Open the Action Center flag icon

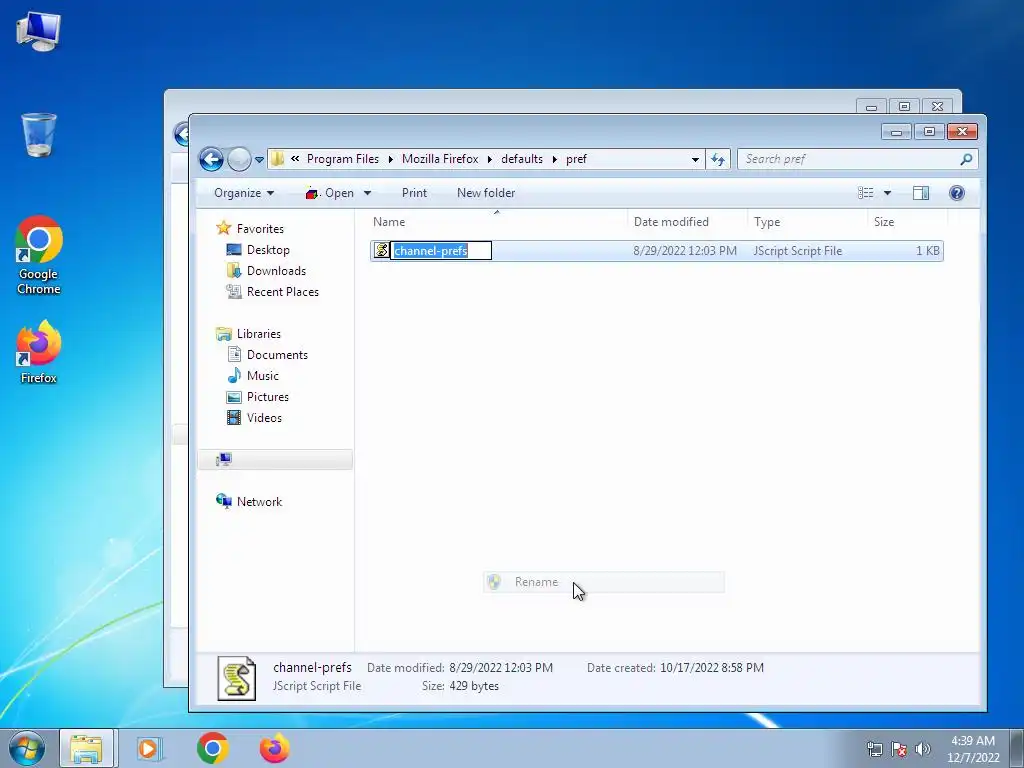(x=899, y=749)
